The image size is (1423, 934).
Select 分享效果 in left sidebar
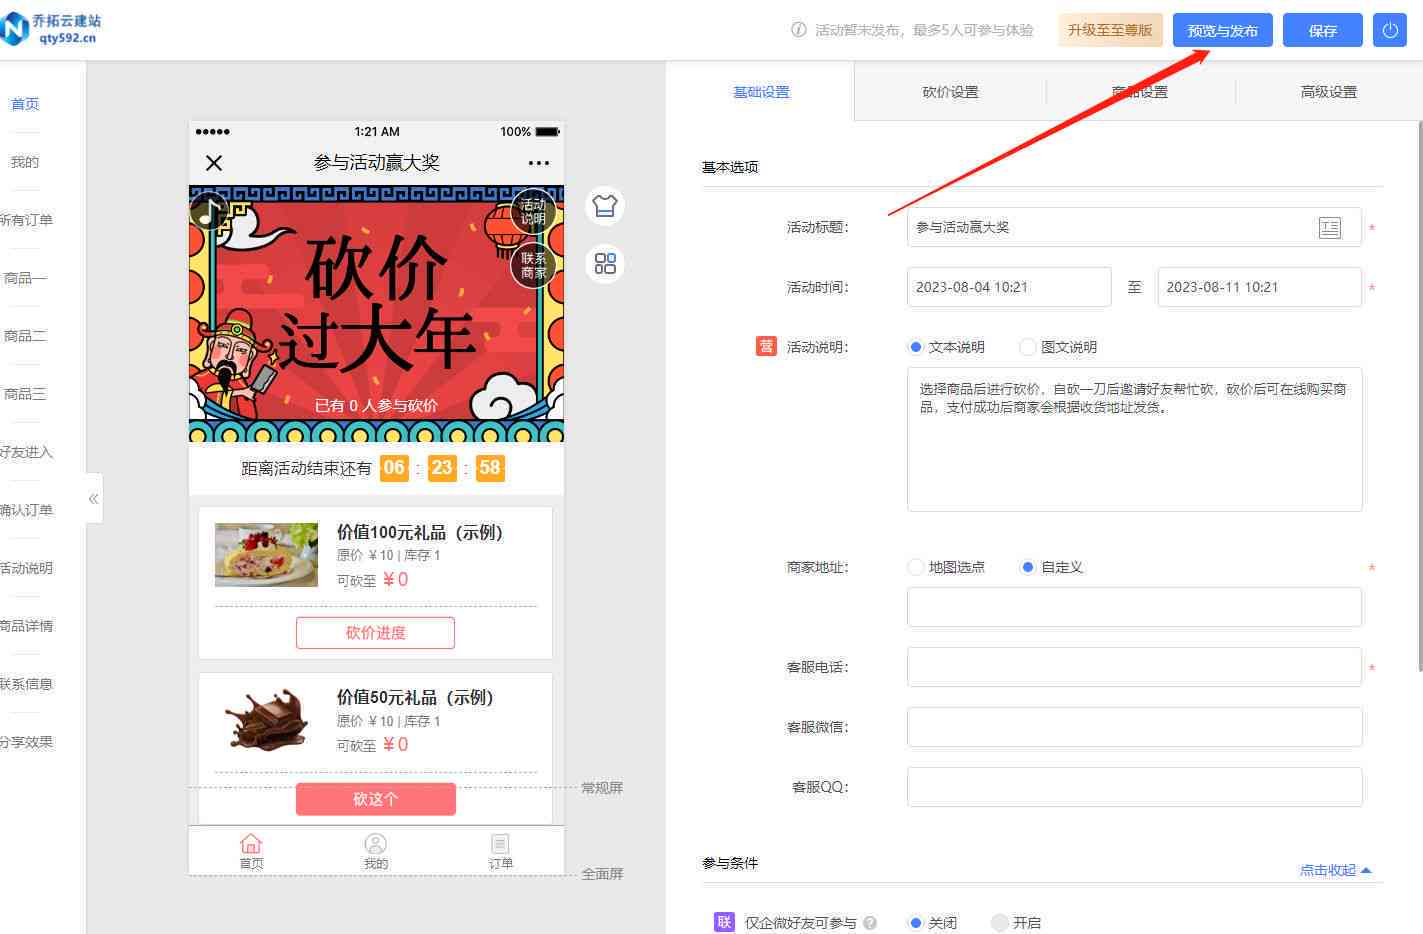(27, 742)
